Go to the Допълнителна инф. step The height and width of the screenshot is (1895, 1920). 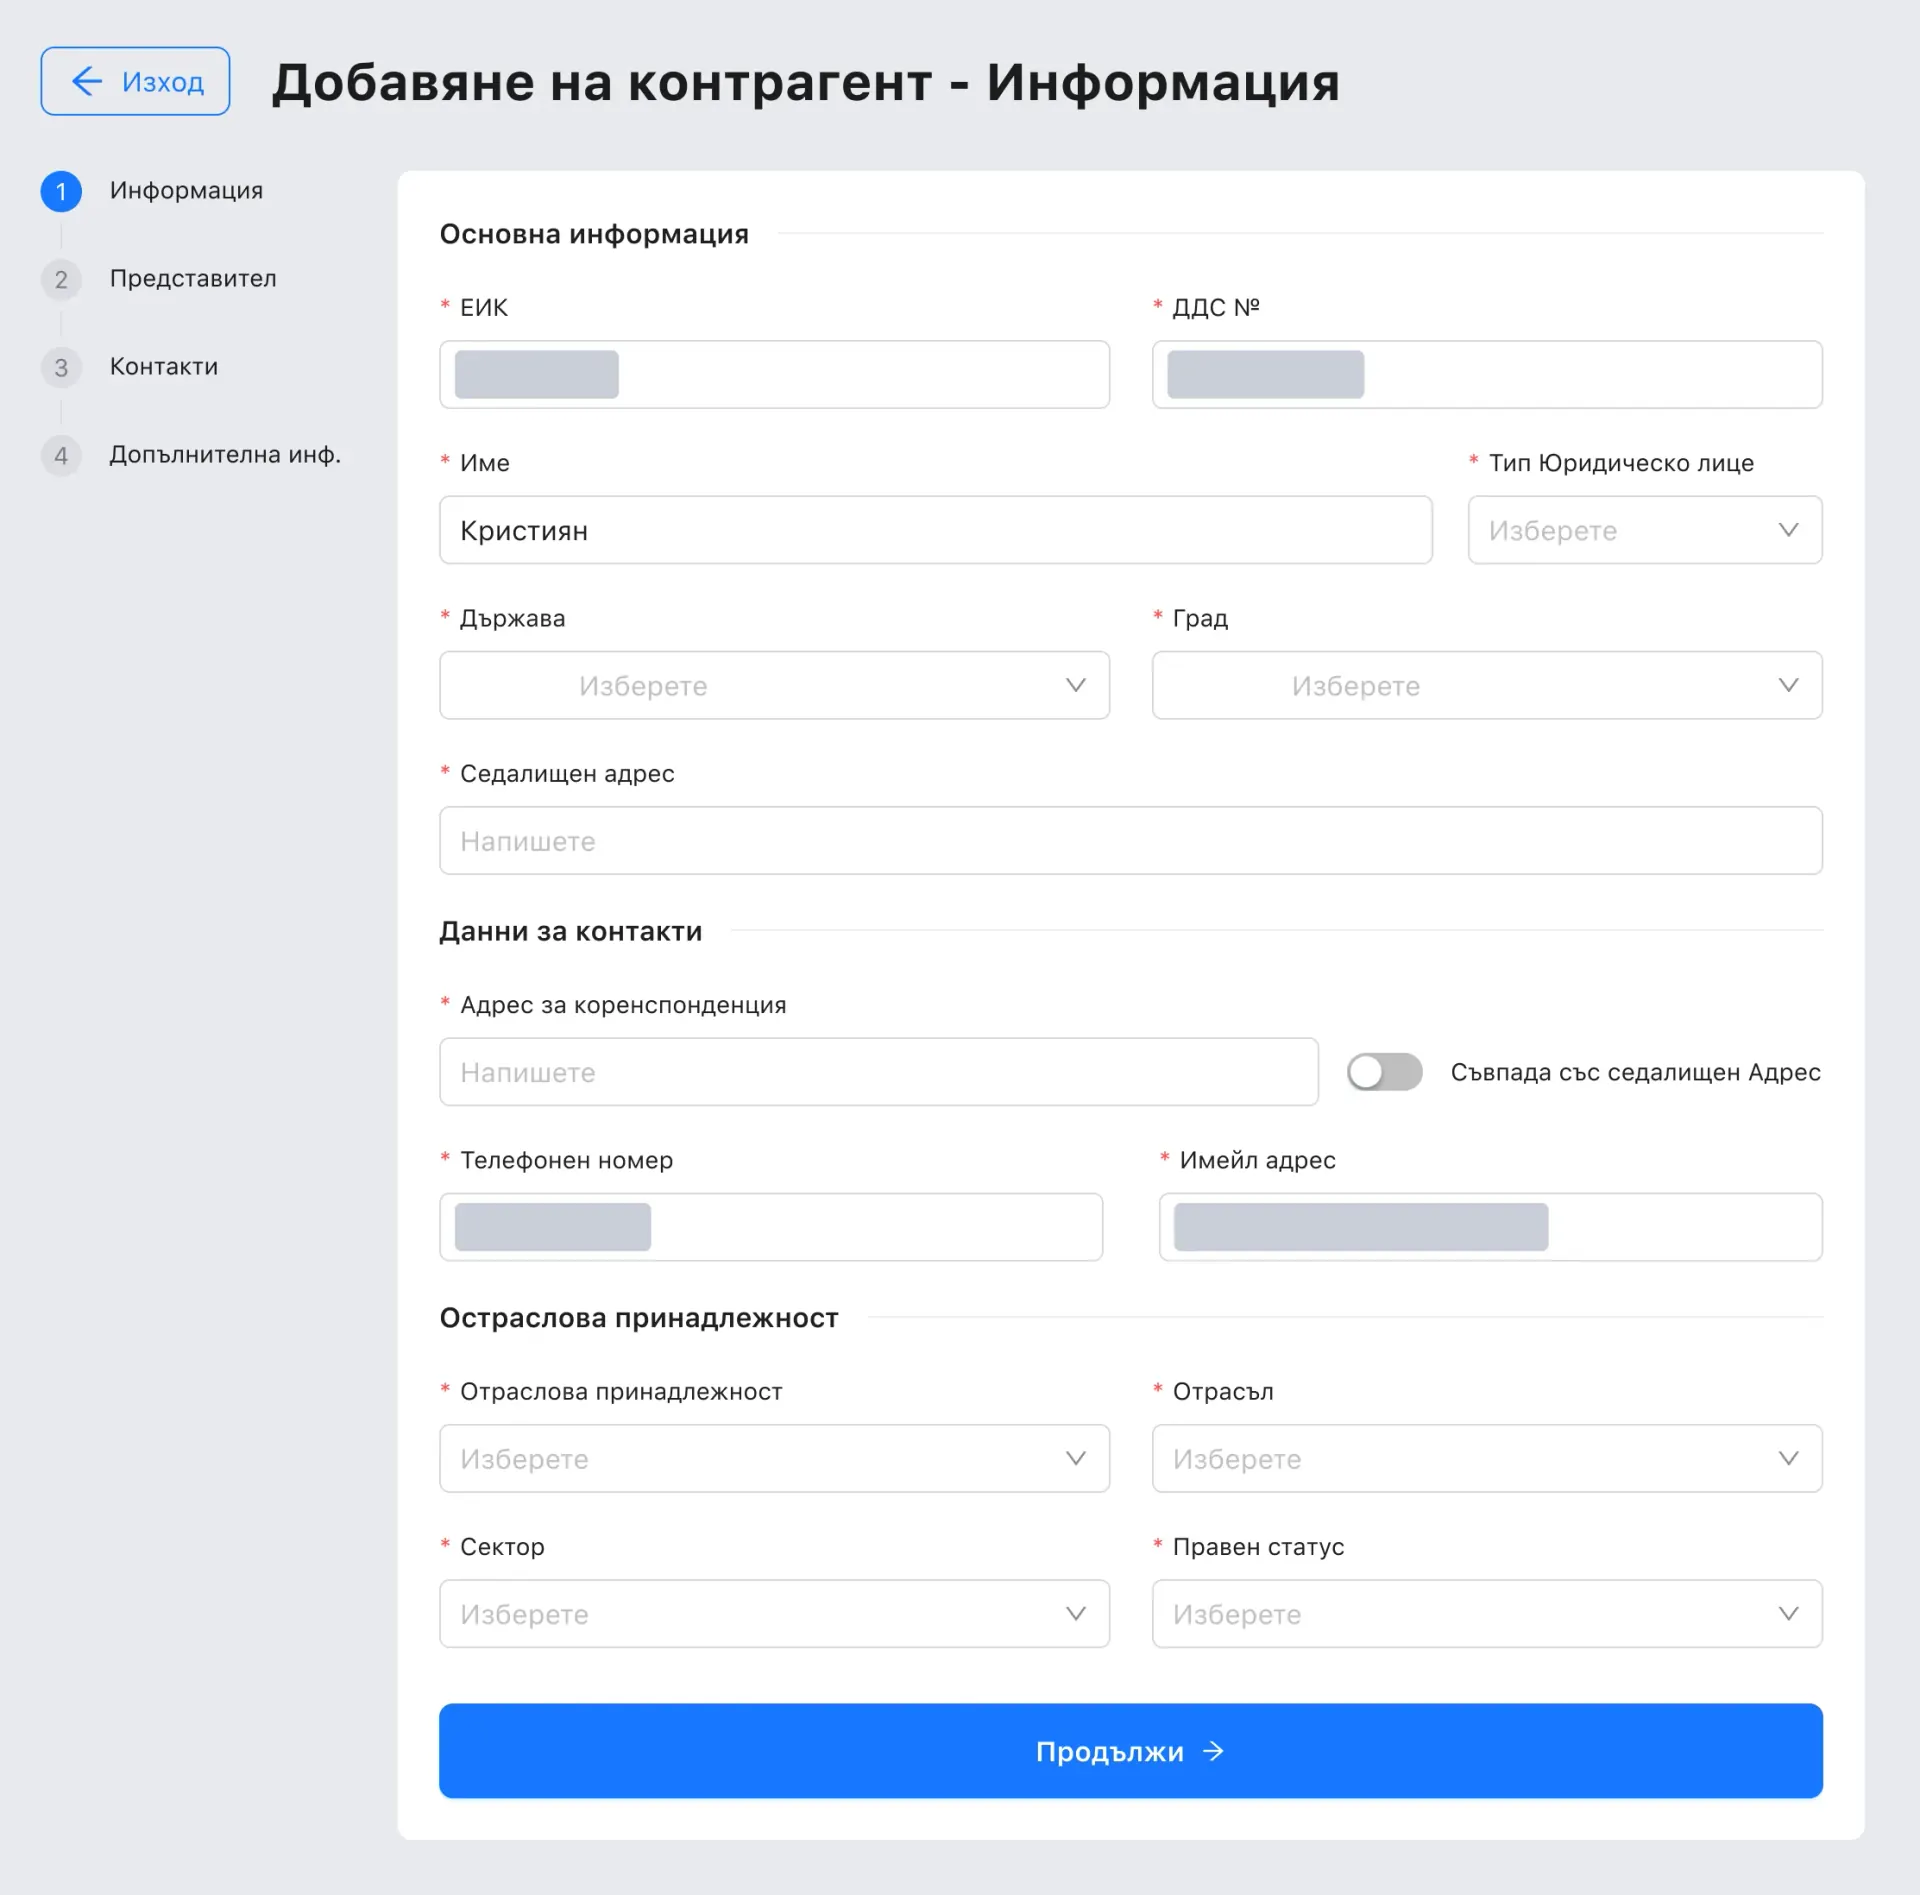[x=225, y=454]
